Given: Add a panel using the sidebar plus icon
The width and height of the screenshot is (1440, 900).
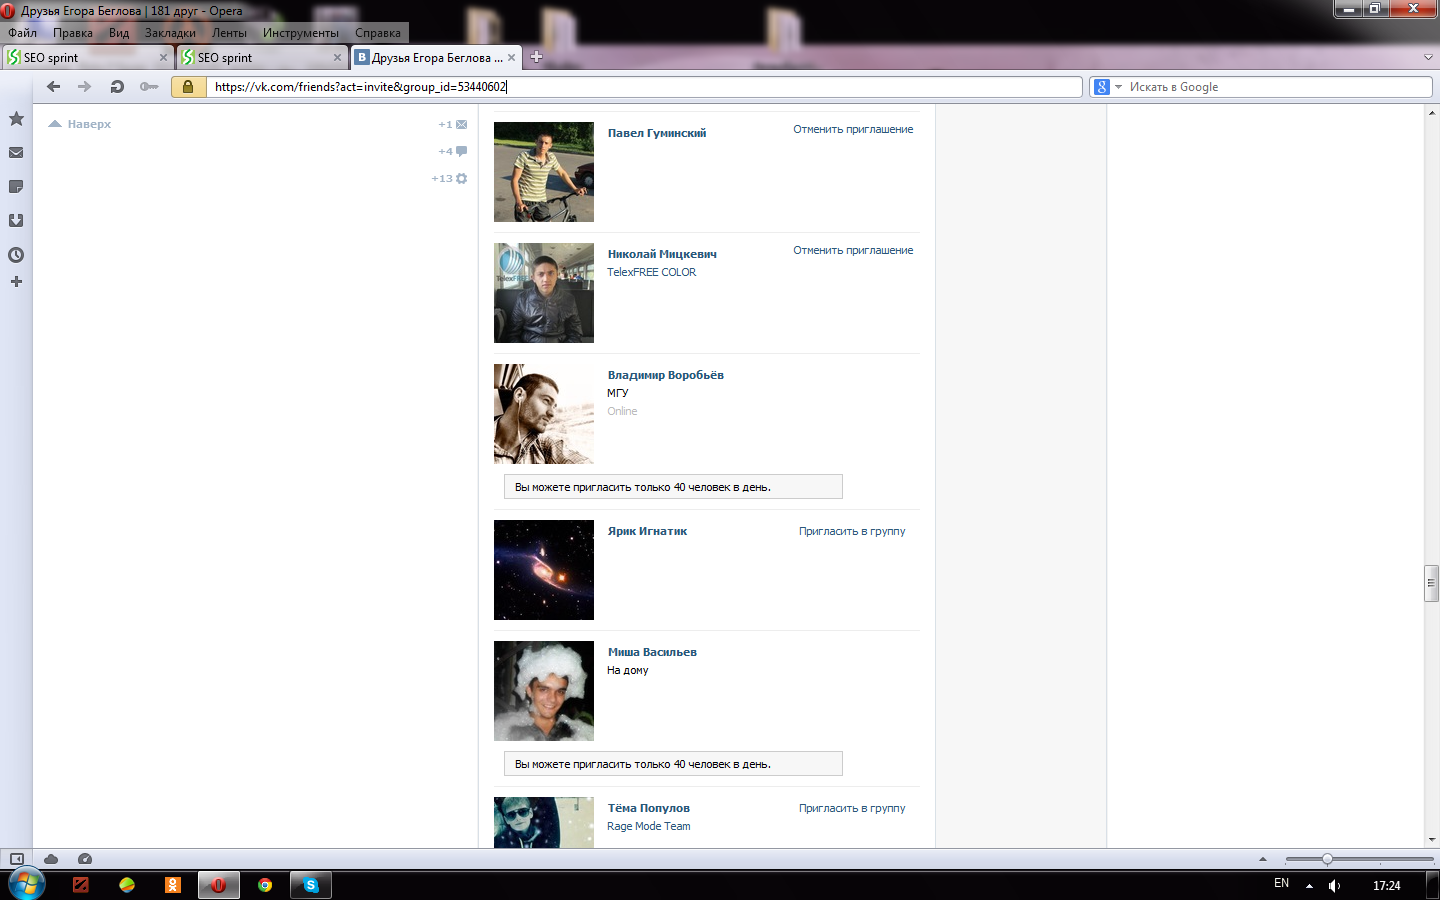Looking at the screenshot, I should (x=16, y=282).
